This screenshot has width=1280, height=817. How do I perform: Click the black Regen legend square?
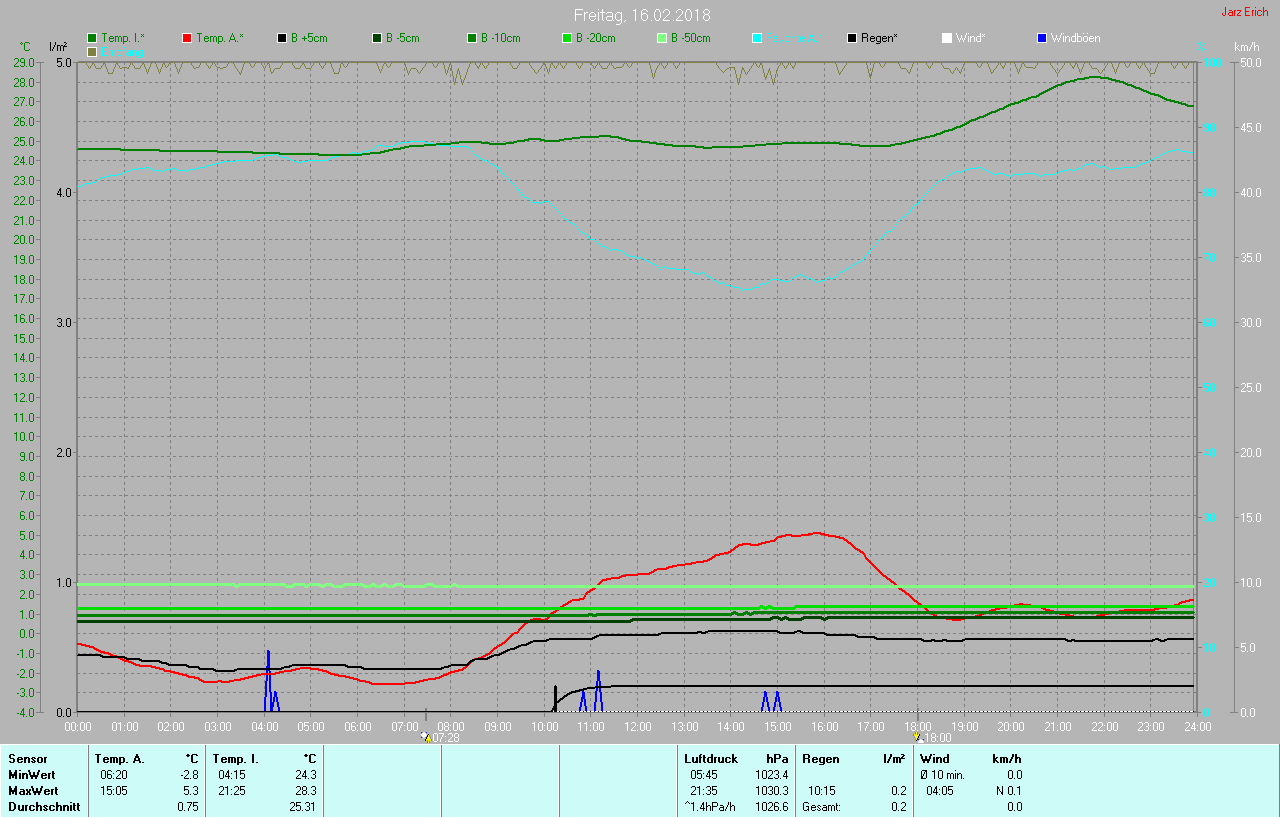(x=852, y=38)
